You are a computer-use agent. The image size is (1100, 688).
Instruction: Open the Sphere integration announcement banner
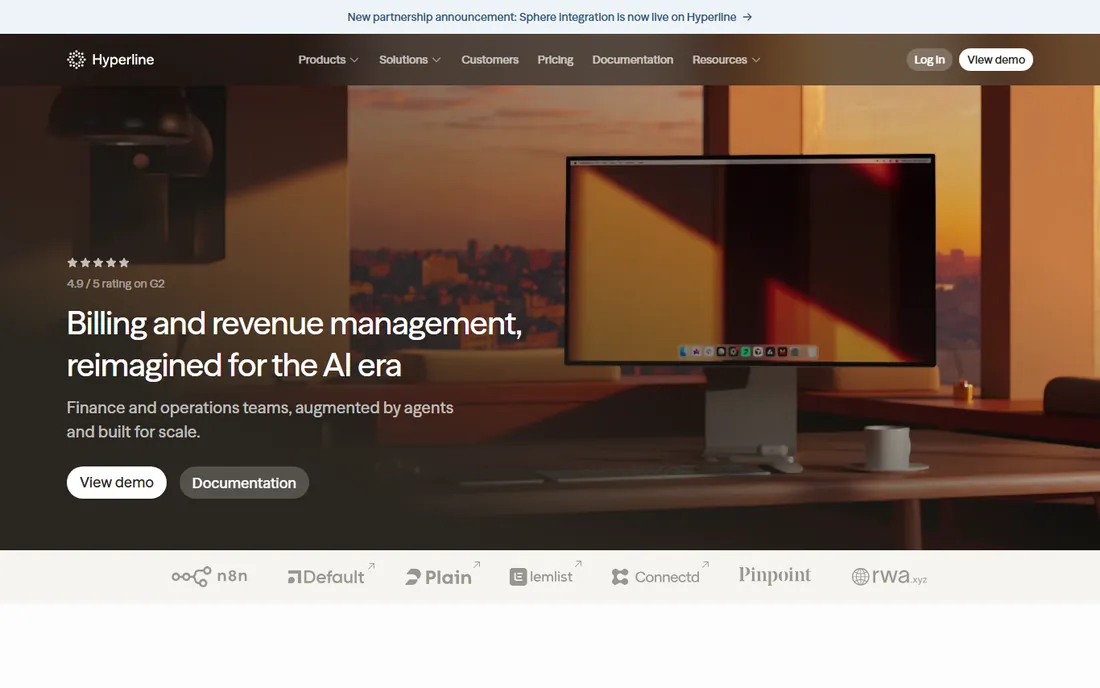click(x=549, y=17)
